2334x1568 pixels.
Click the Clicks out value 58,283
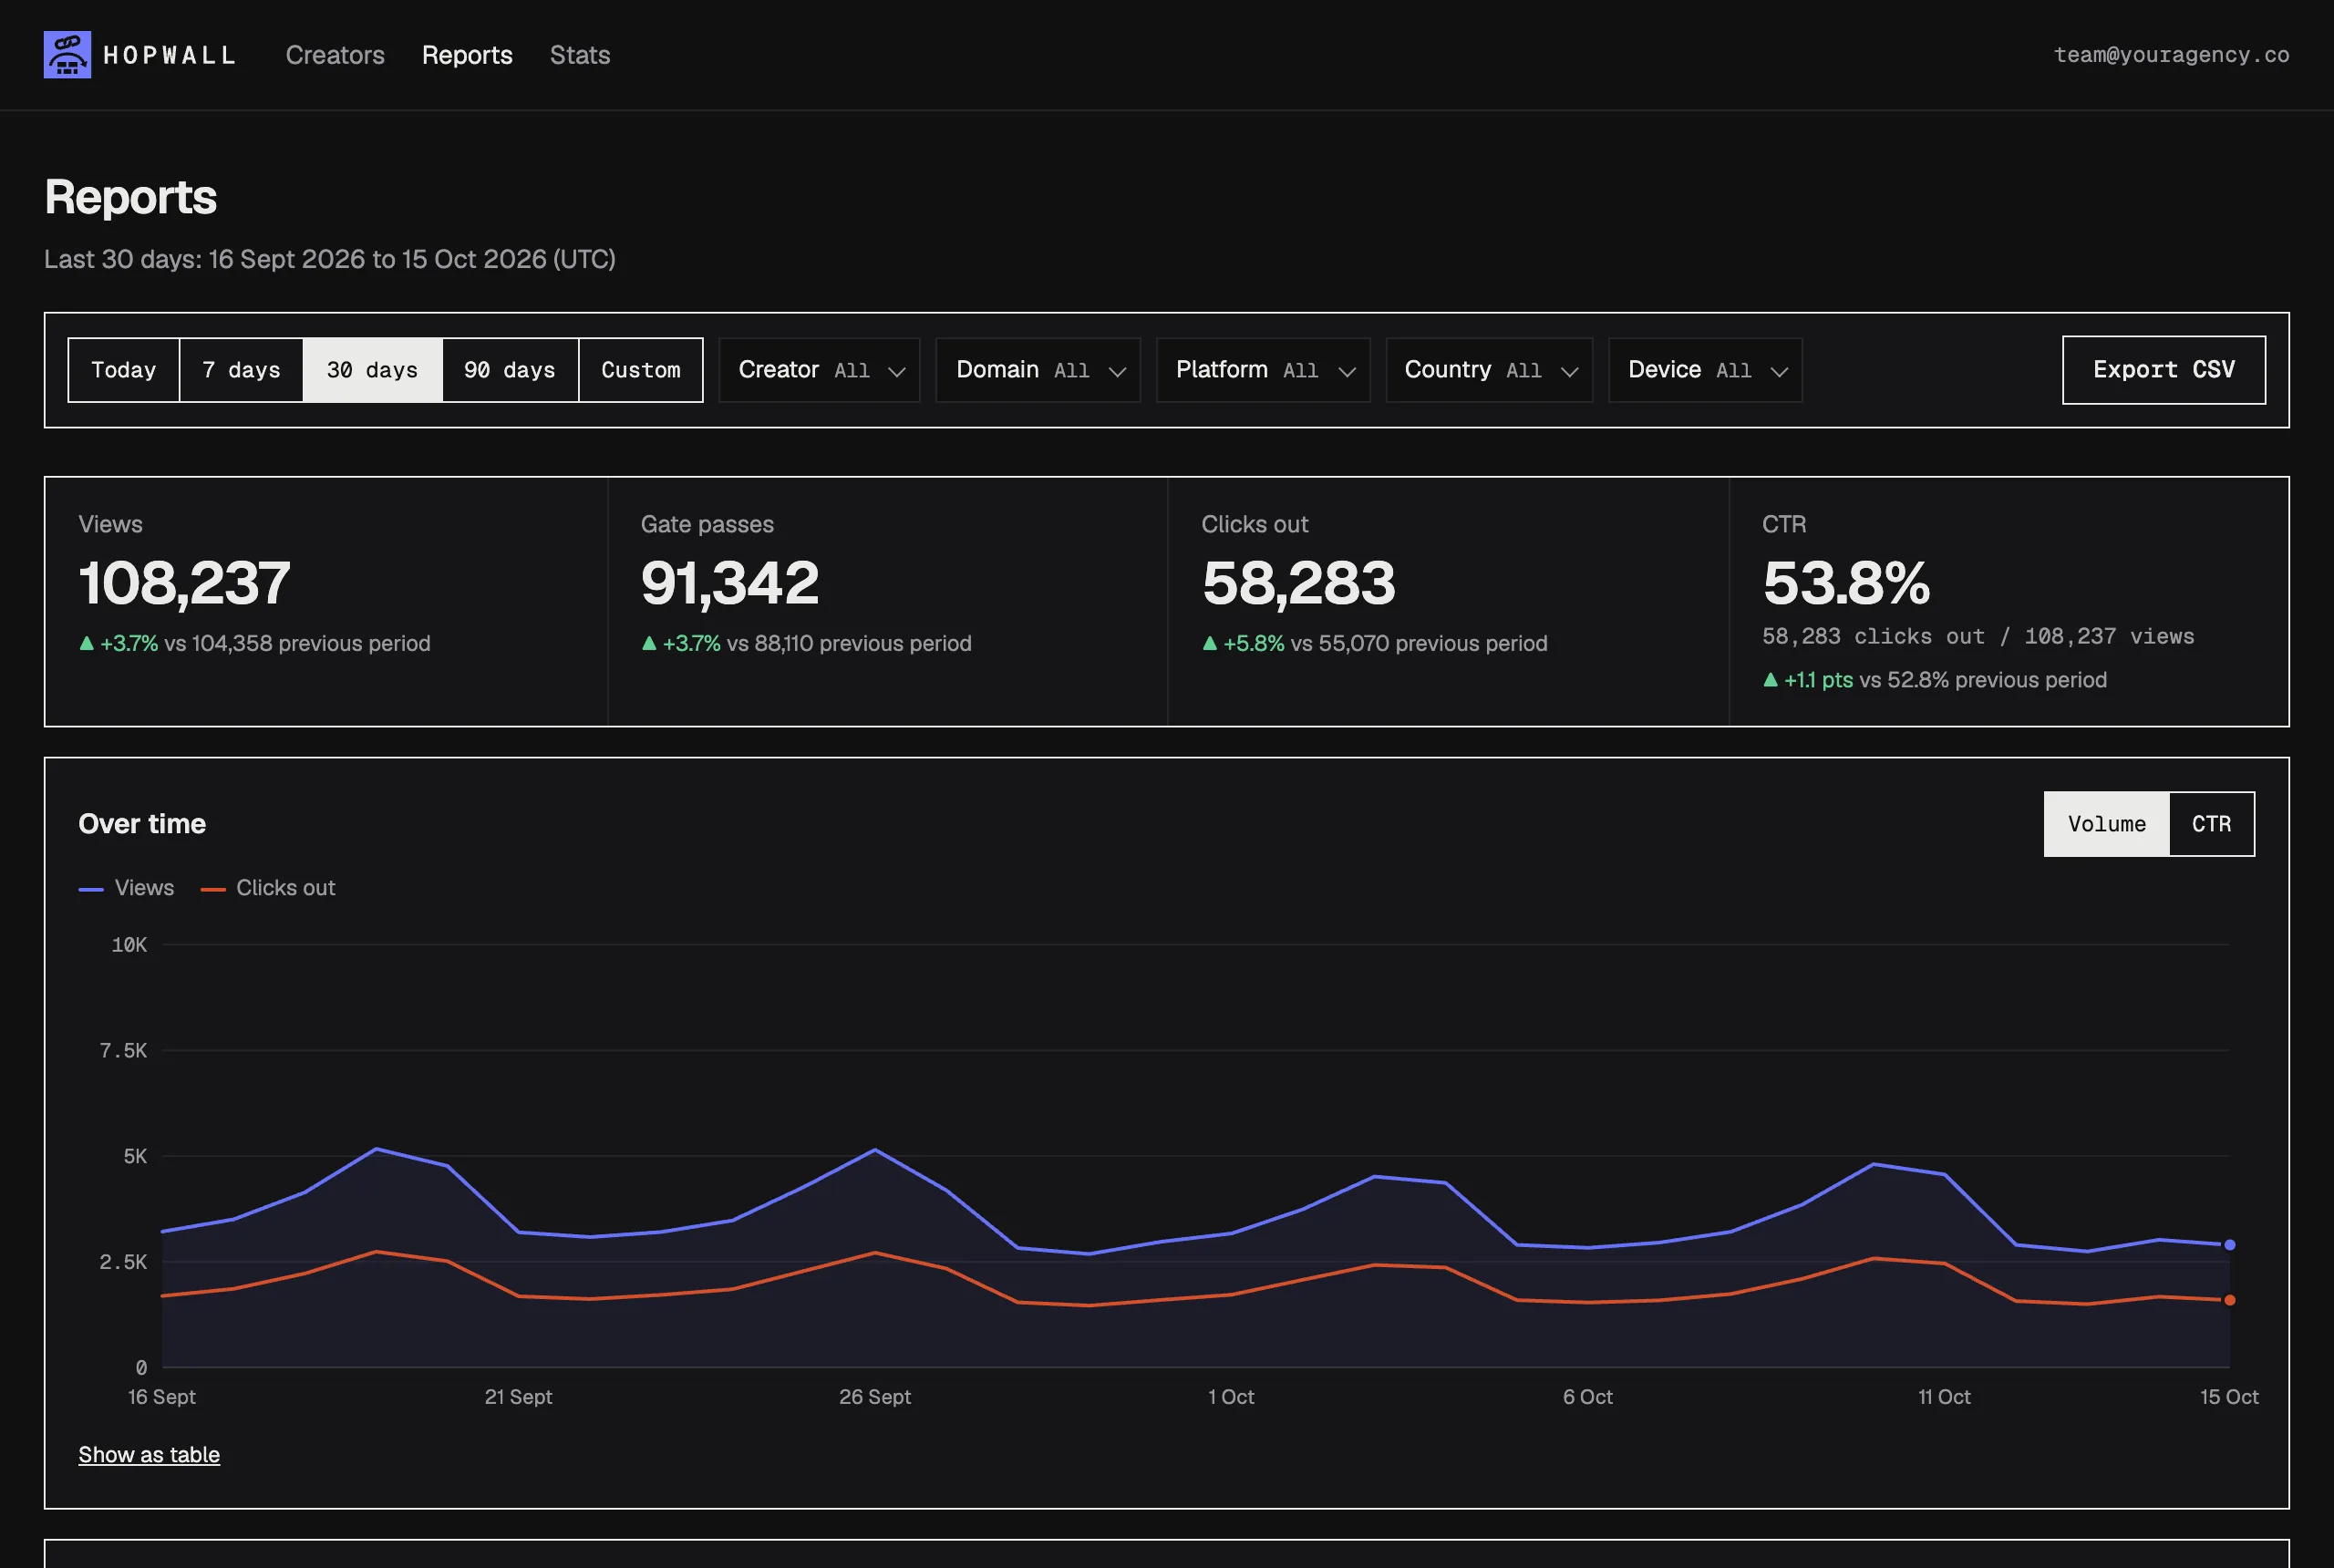1298,583
